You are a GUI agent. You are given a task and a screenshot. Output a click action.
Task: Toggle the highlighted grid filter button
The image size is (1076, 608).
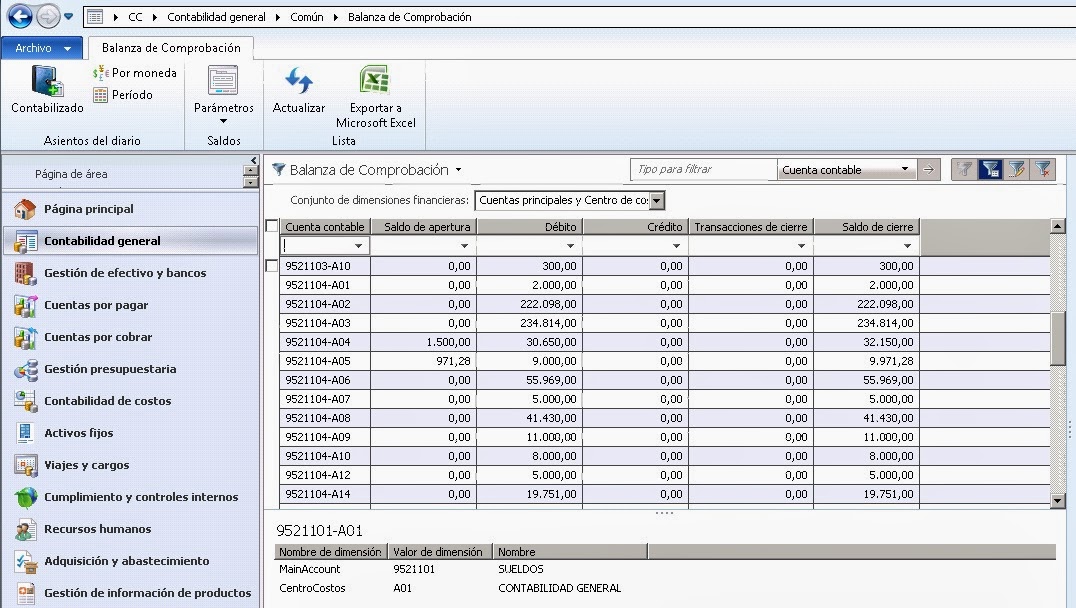point(991,169)
